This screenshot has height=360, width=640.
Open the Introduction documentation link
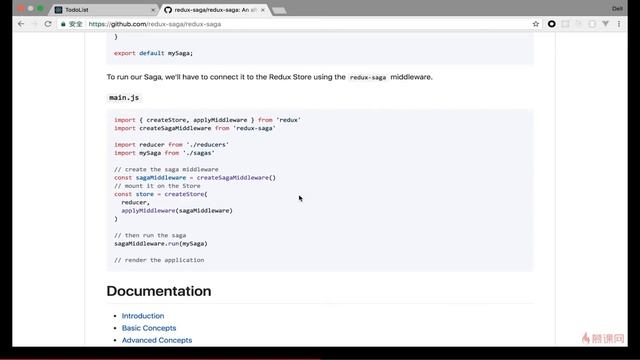[x=143, y=316]
